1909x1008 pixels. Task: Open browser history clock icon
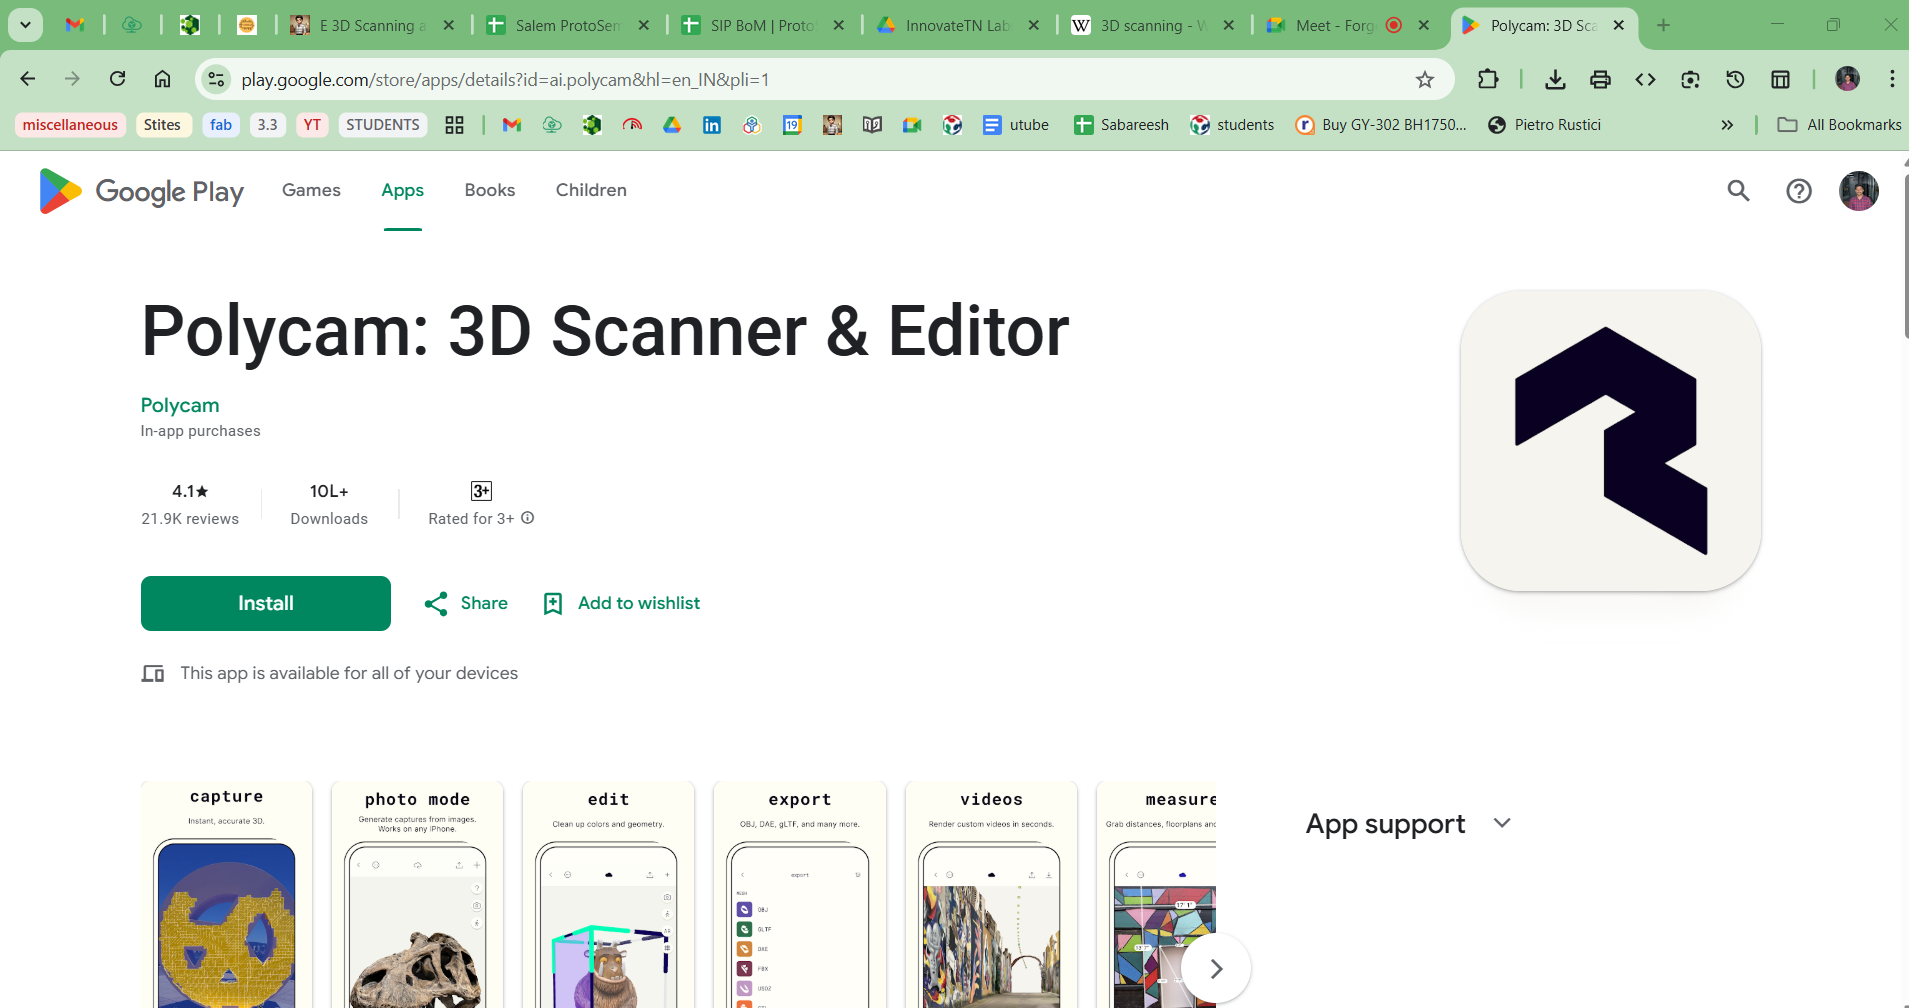pyautogui.click(x=1735, y=79)
